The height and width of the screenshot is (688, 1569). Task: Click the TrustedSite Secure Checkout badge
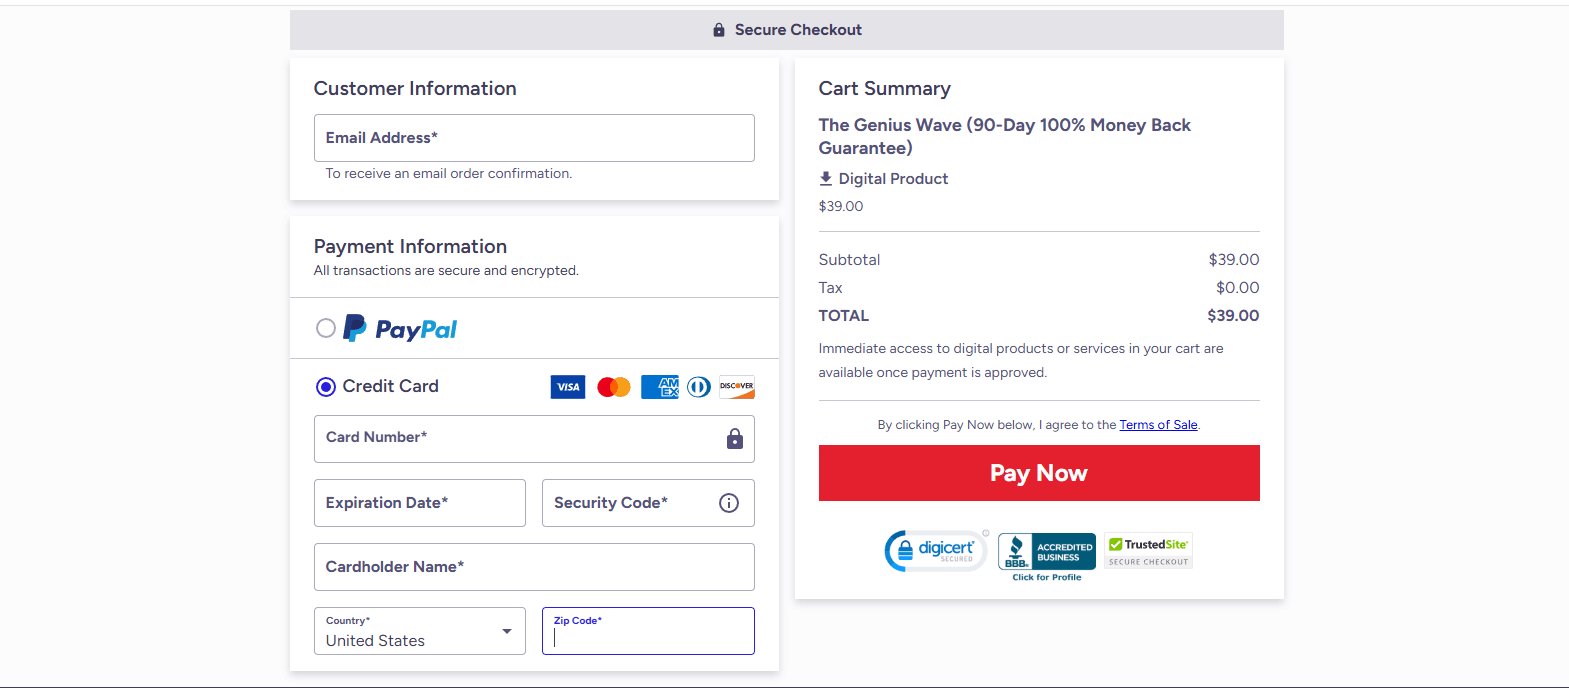[1147, 550]
